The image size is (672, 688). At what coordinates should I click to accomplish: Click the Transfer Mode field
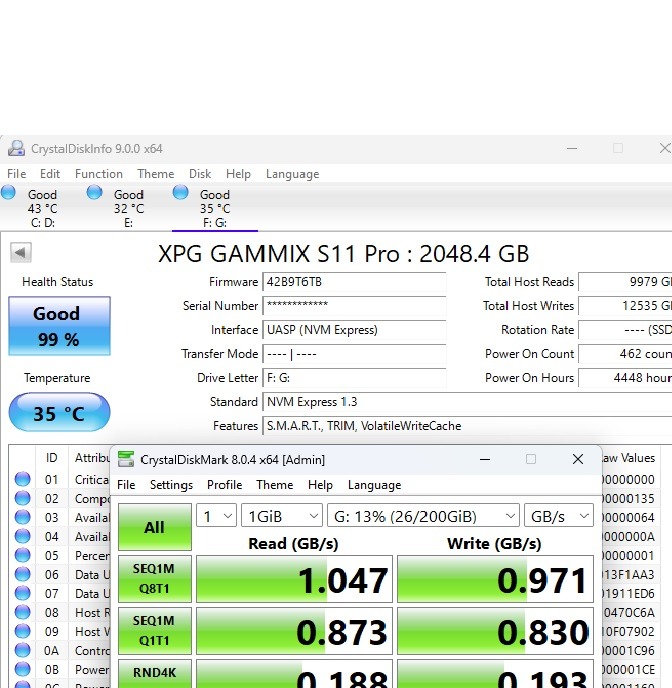[x=354, y=354]
